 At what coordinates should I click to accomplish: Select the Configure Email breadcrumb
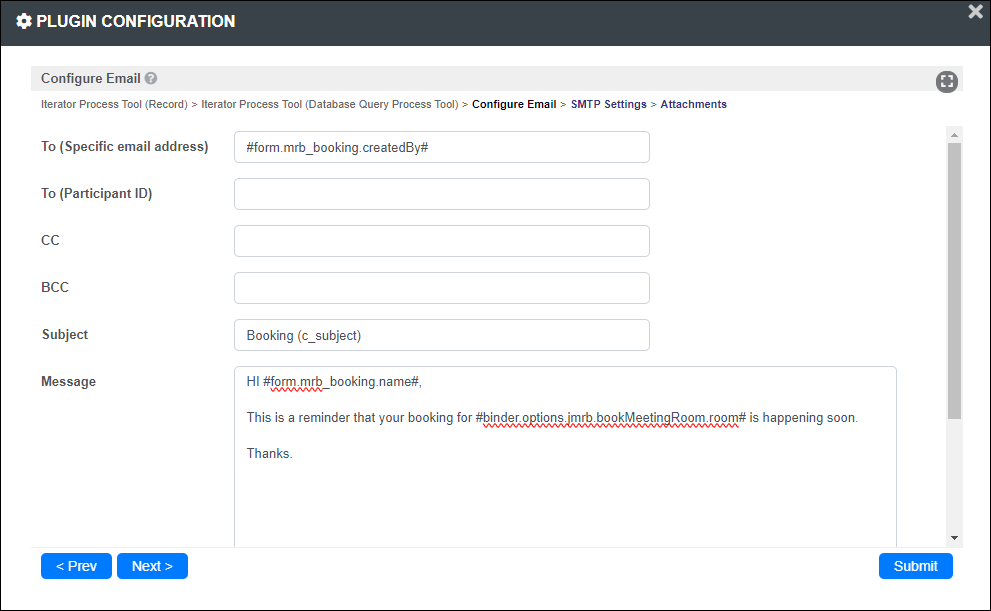(514, 104)
